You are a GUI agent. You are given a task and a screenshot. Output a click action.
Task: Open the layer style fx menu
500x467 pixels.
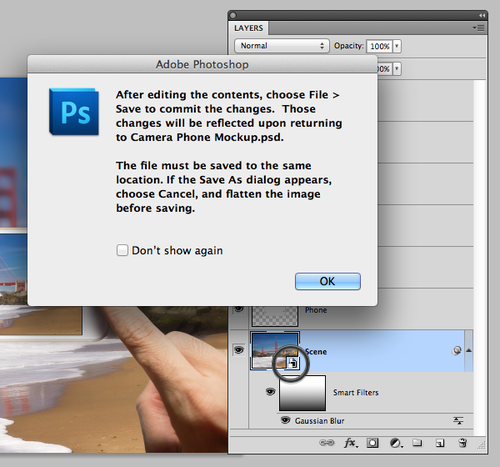[x=351, y=443]
